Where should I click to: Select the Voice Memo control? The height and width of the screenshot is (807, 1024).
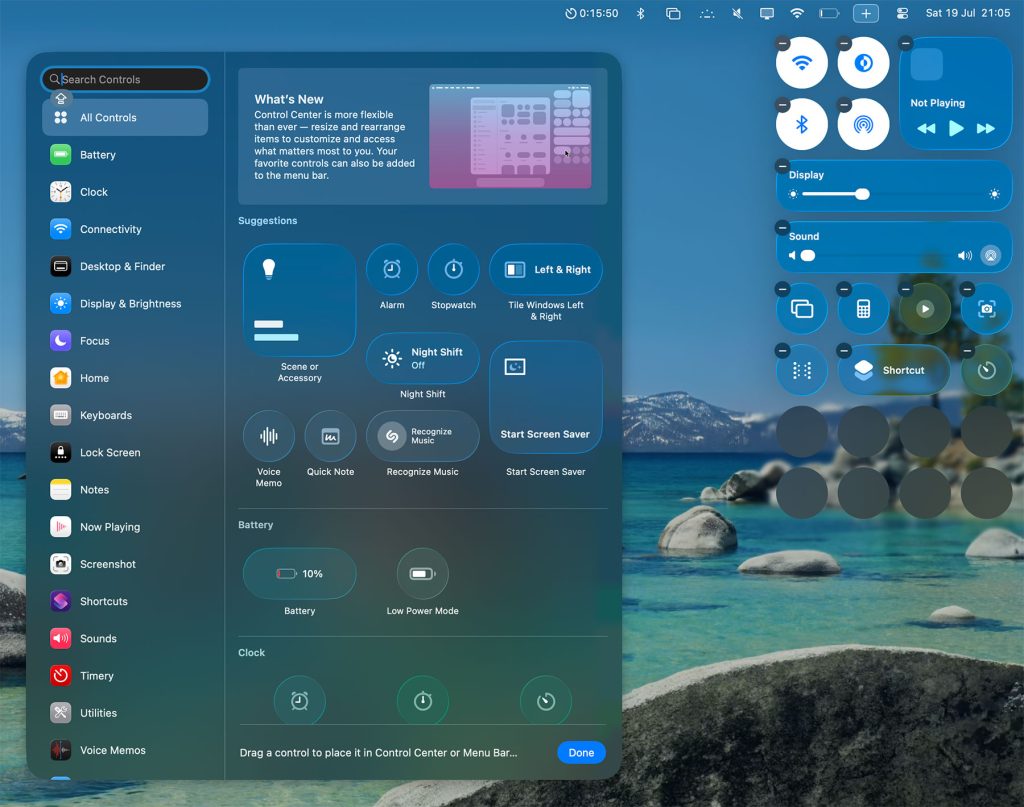[268, 436]
